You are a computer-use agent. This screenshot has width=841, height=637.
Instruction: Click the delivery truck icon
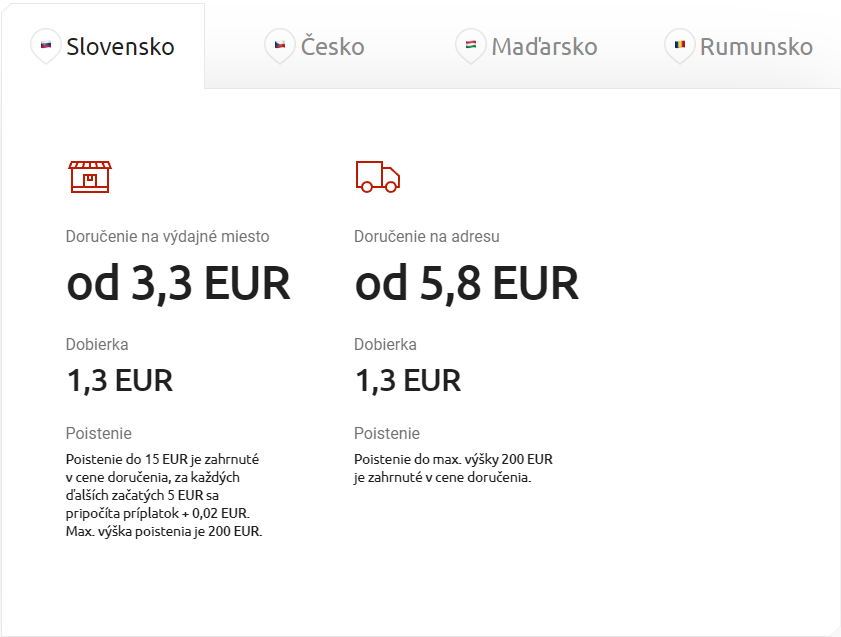click(x=377, y=177)
